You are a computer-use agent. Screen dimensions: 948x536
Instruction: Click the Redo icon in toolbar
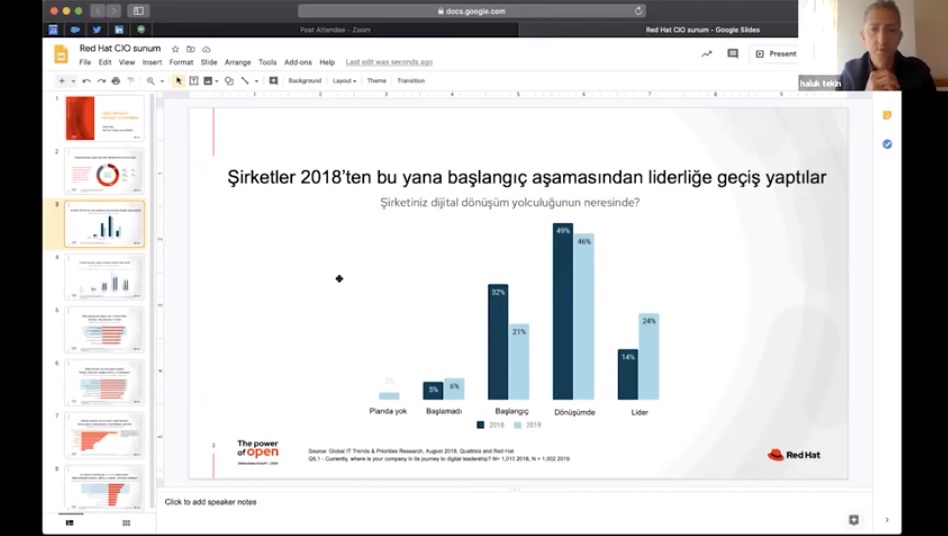tap(101, 81)
